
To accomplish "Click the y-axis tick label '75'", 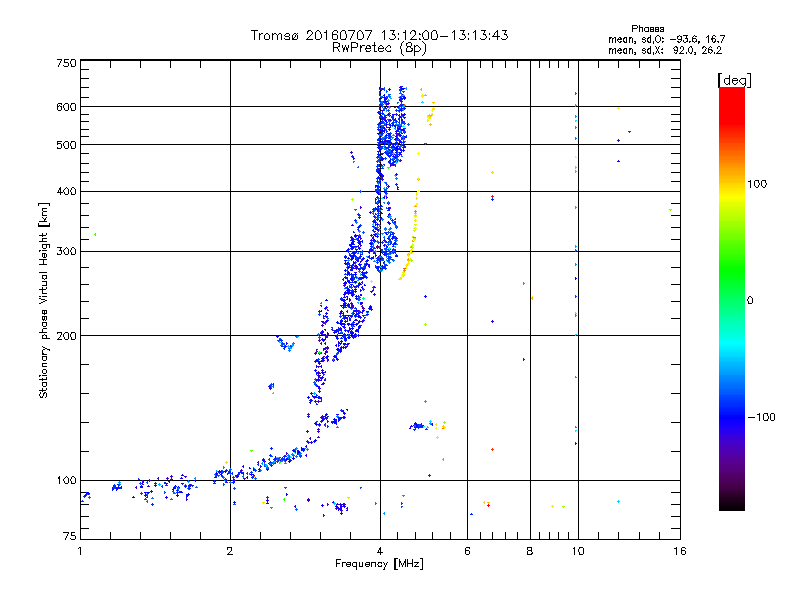I will [70, 536].
